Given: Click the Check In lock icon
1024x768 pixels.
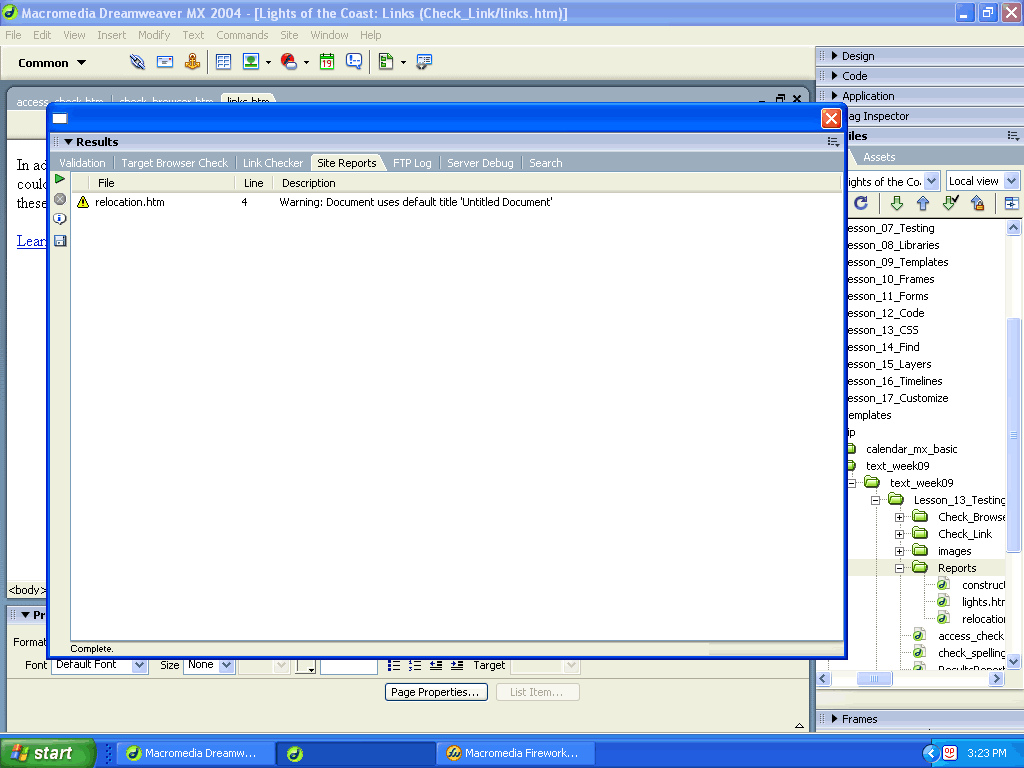Looking at the screenshot, I should [978, 203].
